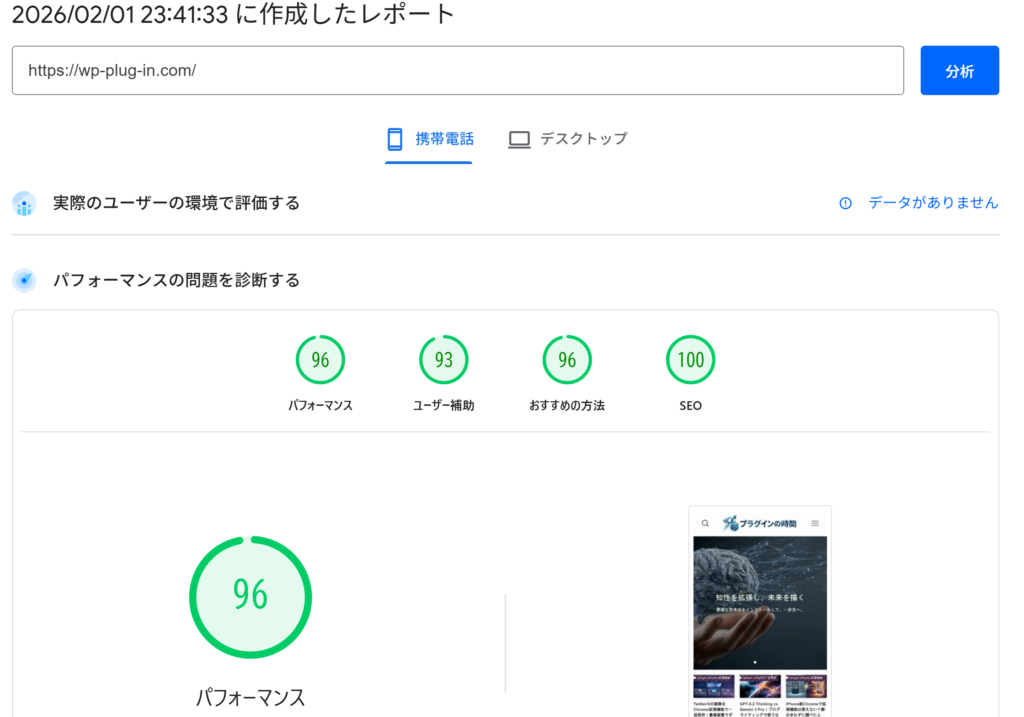Jump to the small パフォーマンス 96 score gauge
Viewport: 1024px width, 717px height.
(x=320, y=360)
